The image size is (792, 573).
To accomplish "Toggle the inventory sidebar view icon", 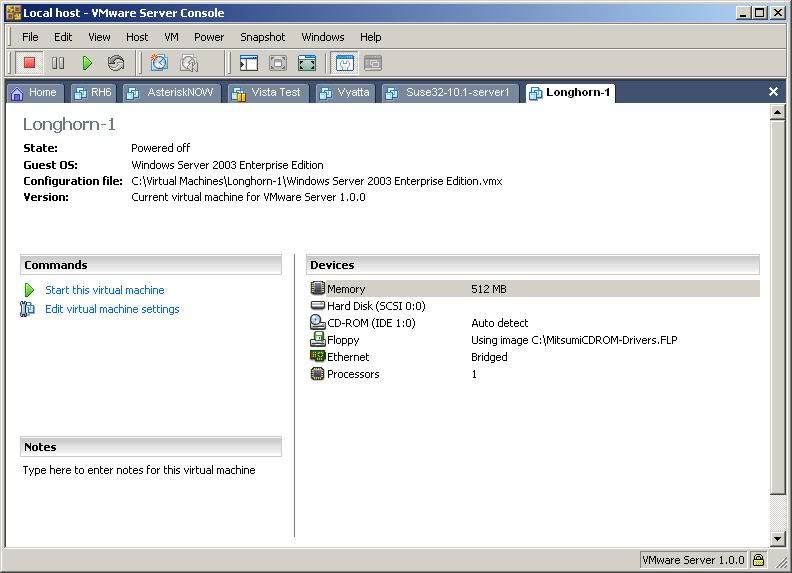I will point(249,63).
